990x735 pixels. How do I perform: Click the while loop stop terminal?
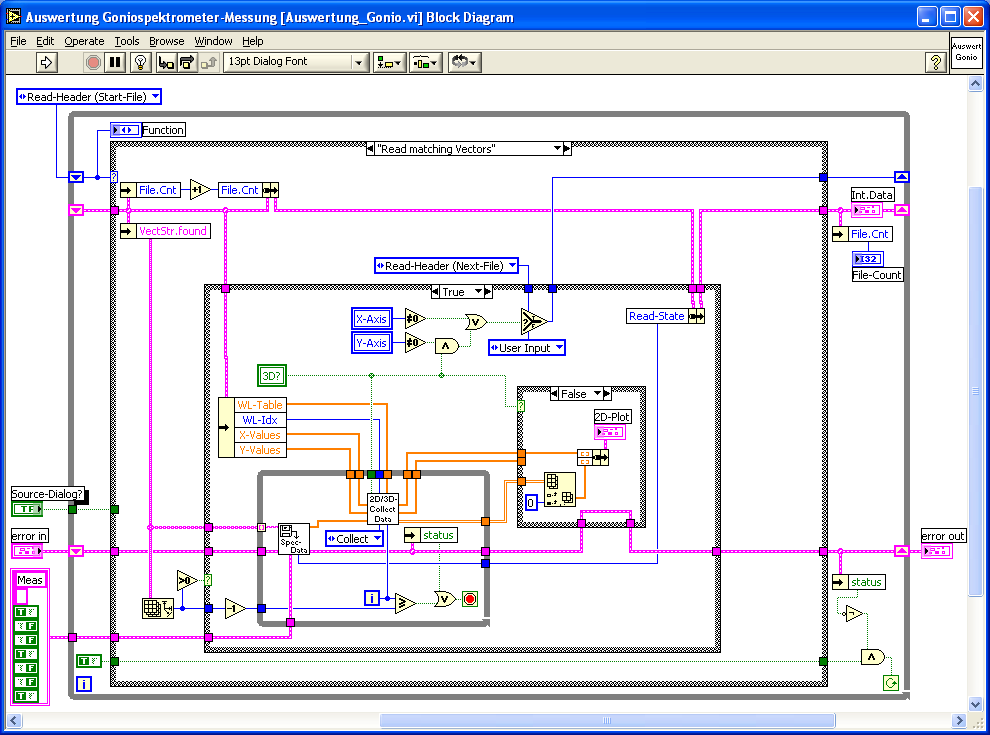point(470,599)
